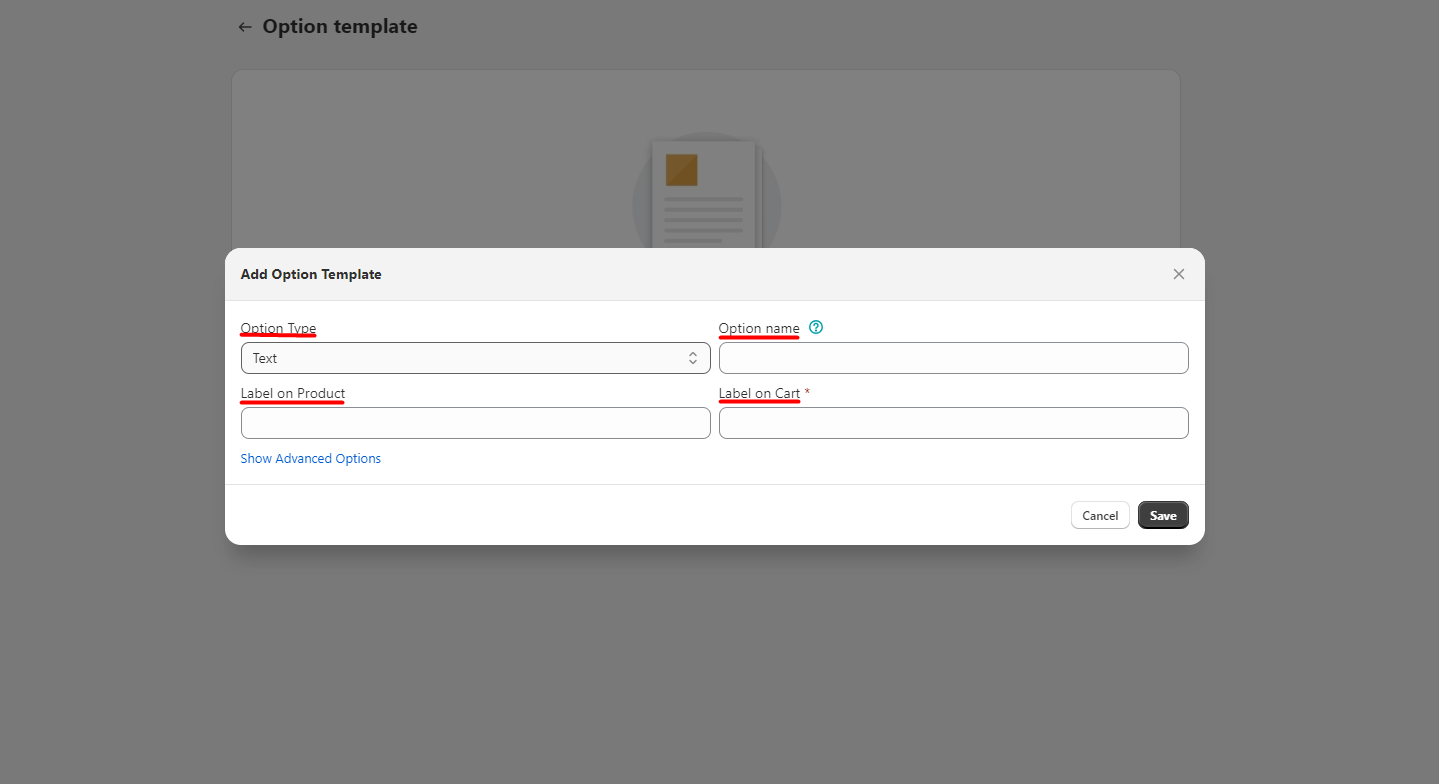This screenshot has width=1439, height=784.
Task: Select the Label on Cart input box
Action: pyautogui.click(x=953, y=423)
